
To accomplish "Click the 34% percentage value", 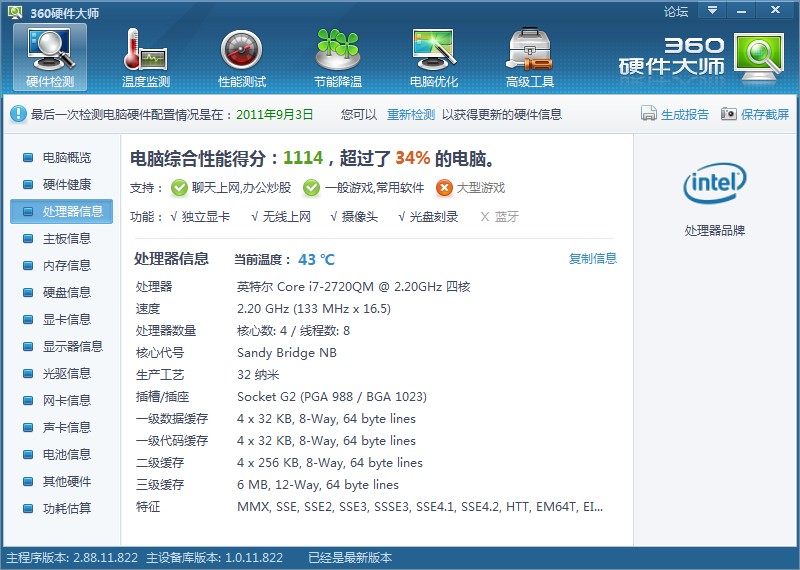I will click(413, 158).
